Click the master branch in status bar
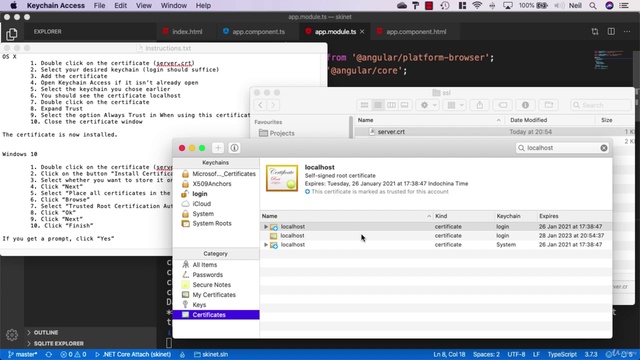The height and width of the screenshot is (360, 640). click(22, 354)
